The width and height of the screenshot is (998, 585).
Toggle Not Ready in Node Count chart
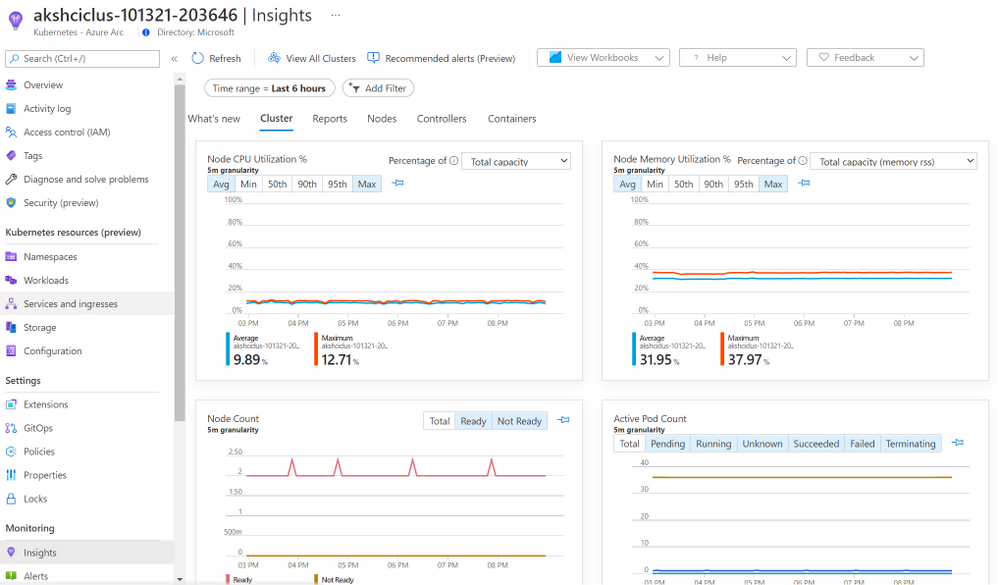pyautogui.click(x=519, y=421)
